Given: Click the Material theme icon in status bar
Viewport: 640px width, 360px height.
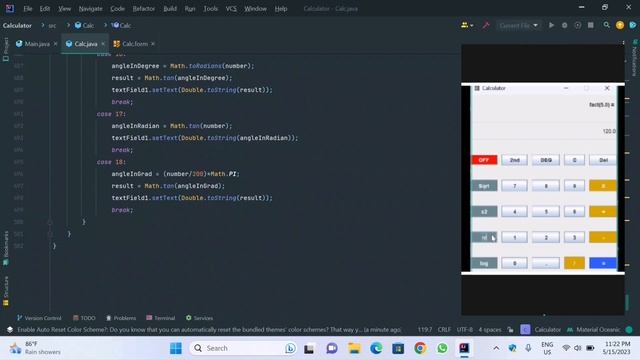Looking at the screenshot, I should click(570, 329).
